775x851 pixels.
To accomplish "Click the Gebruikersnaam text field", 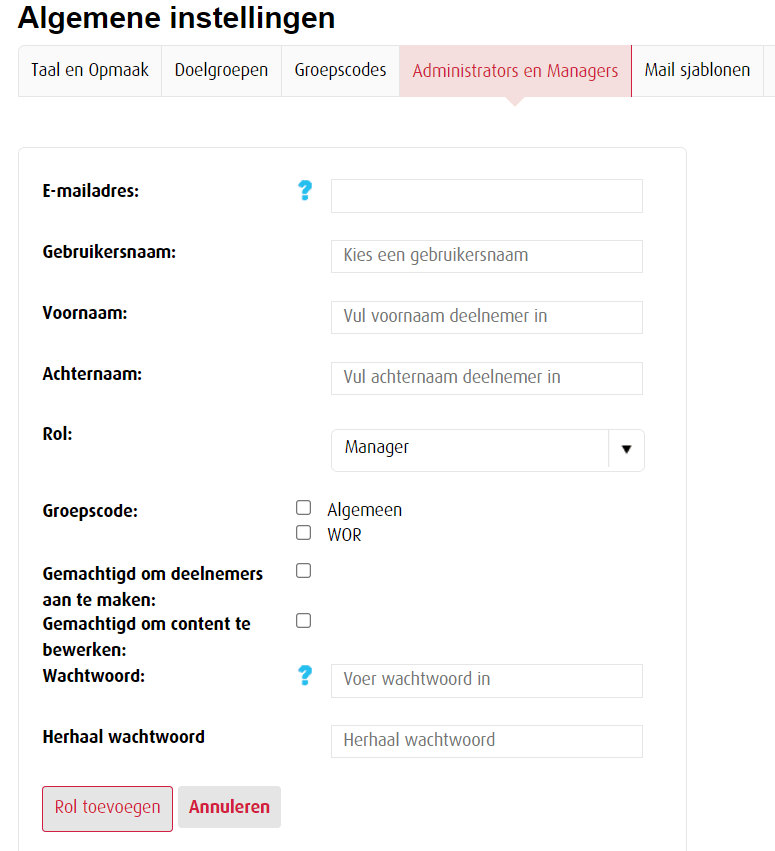I will tap(486, 256).
